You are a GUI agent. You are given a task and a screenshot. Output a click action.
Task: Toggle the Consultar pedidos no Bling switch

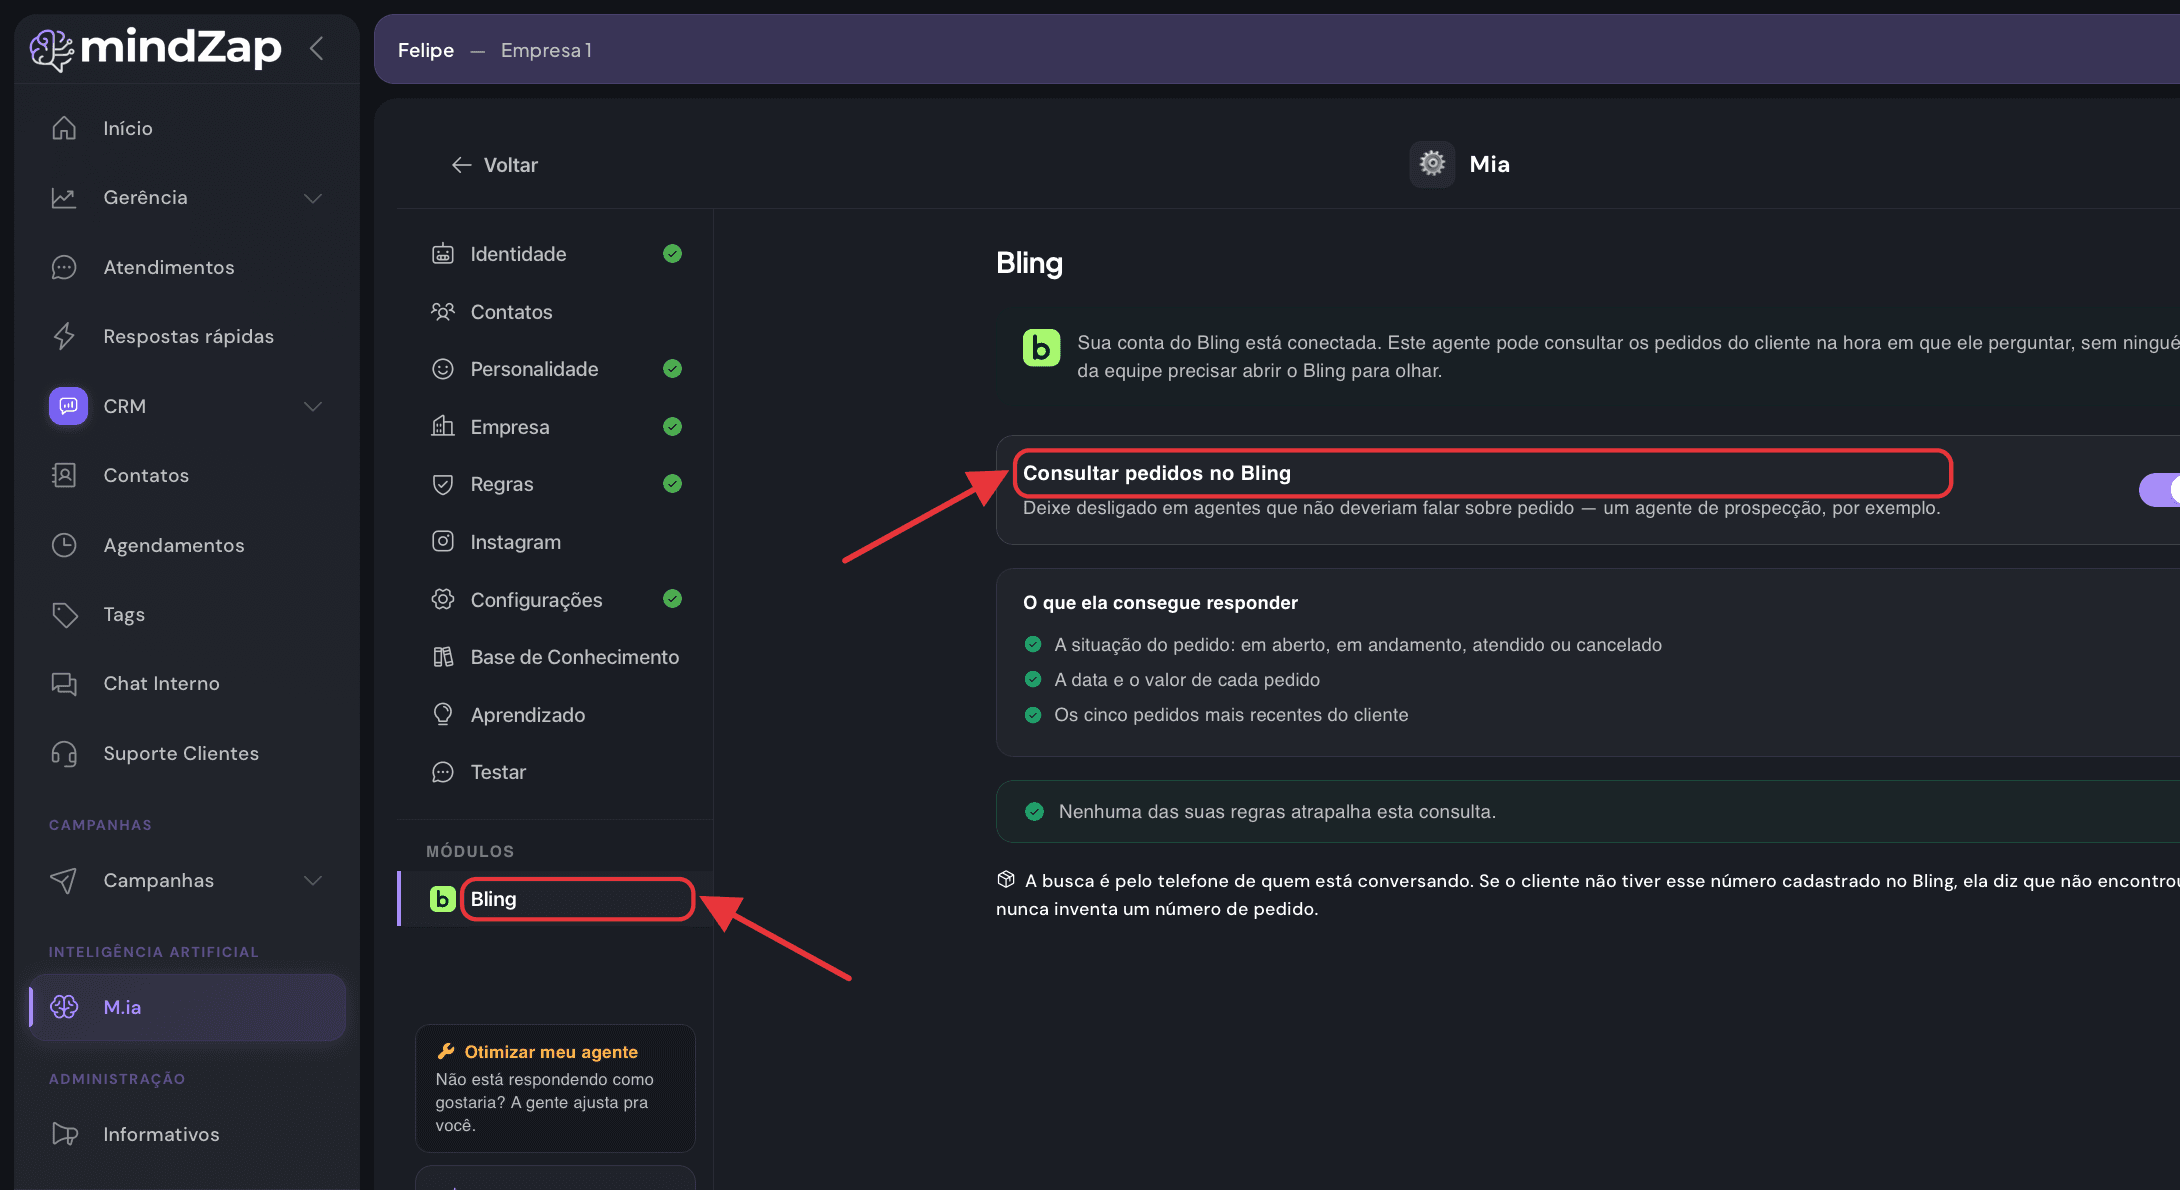click(2159, 490)
